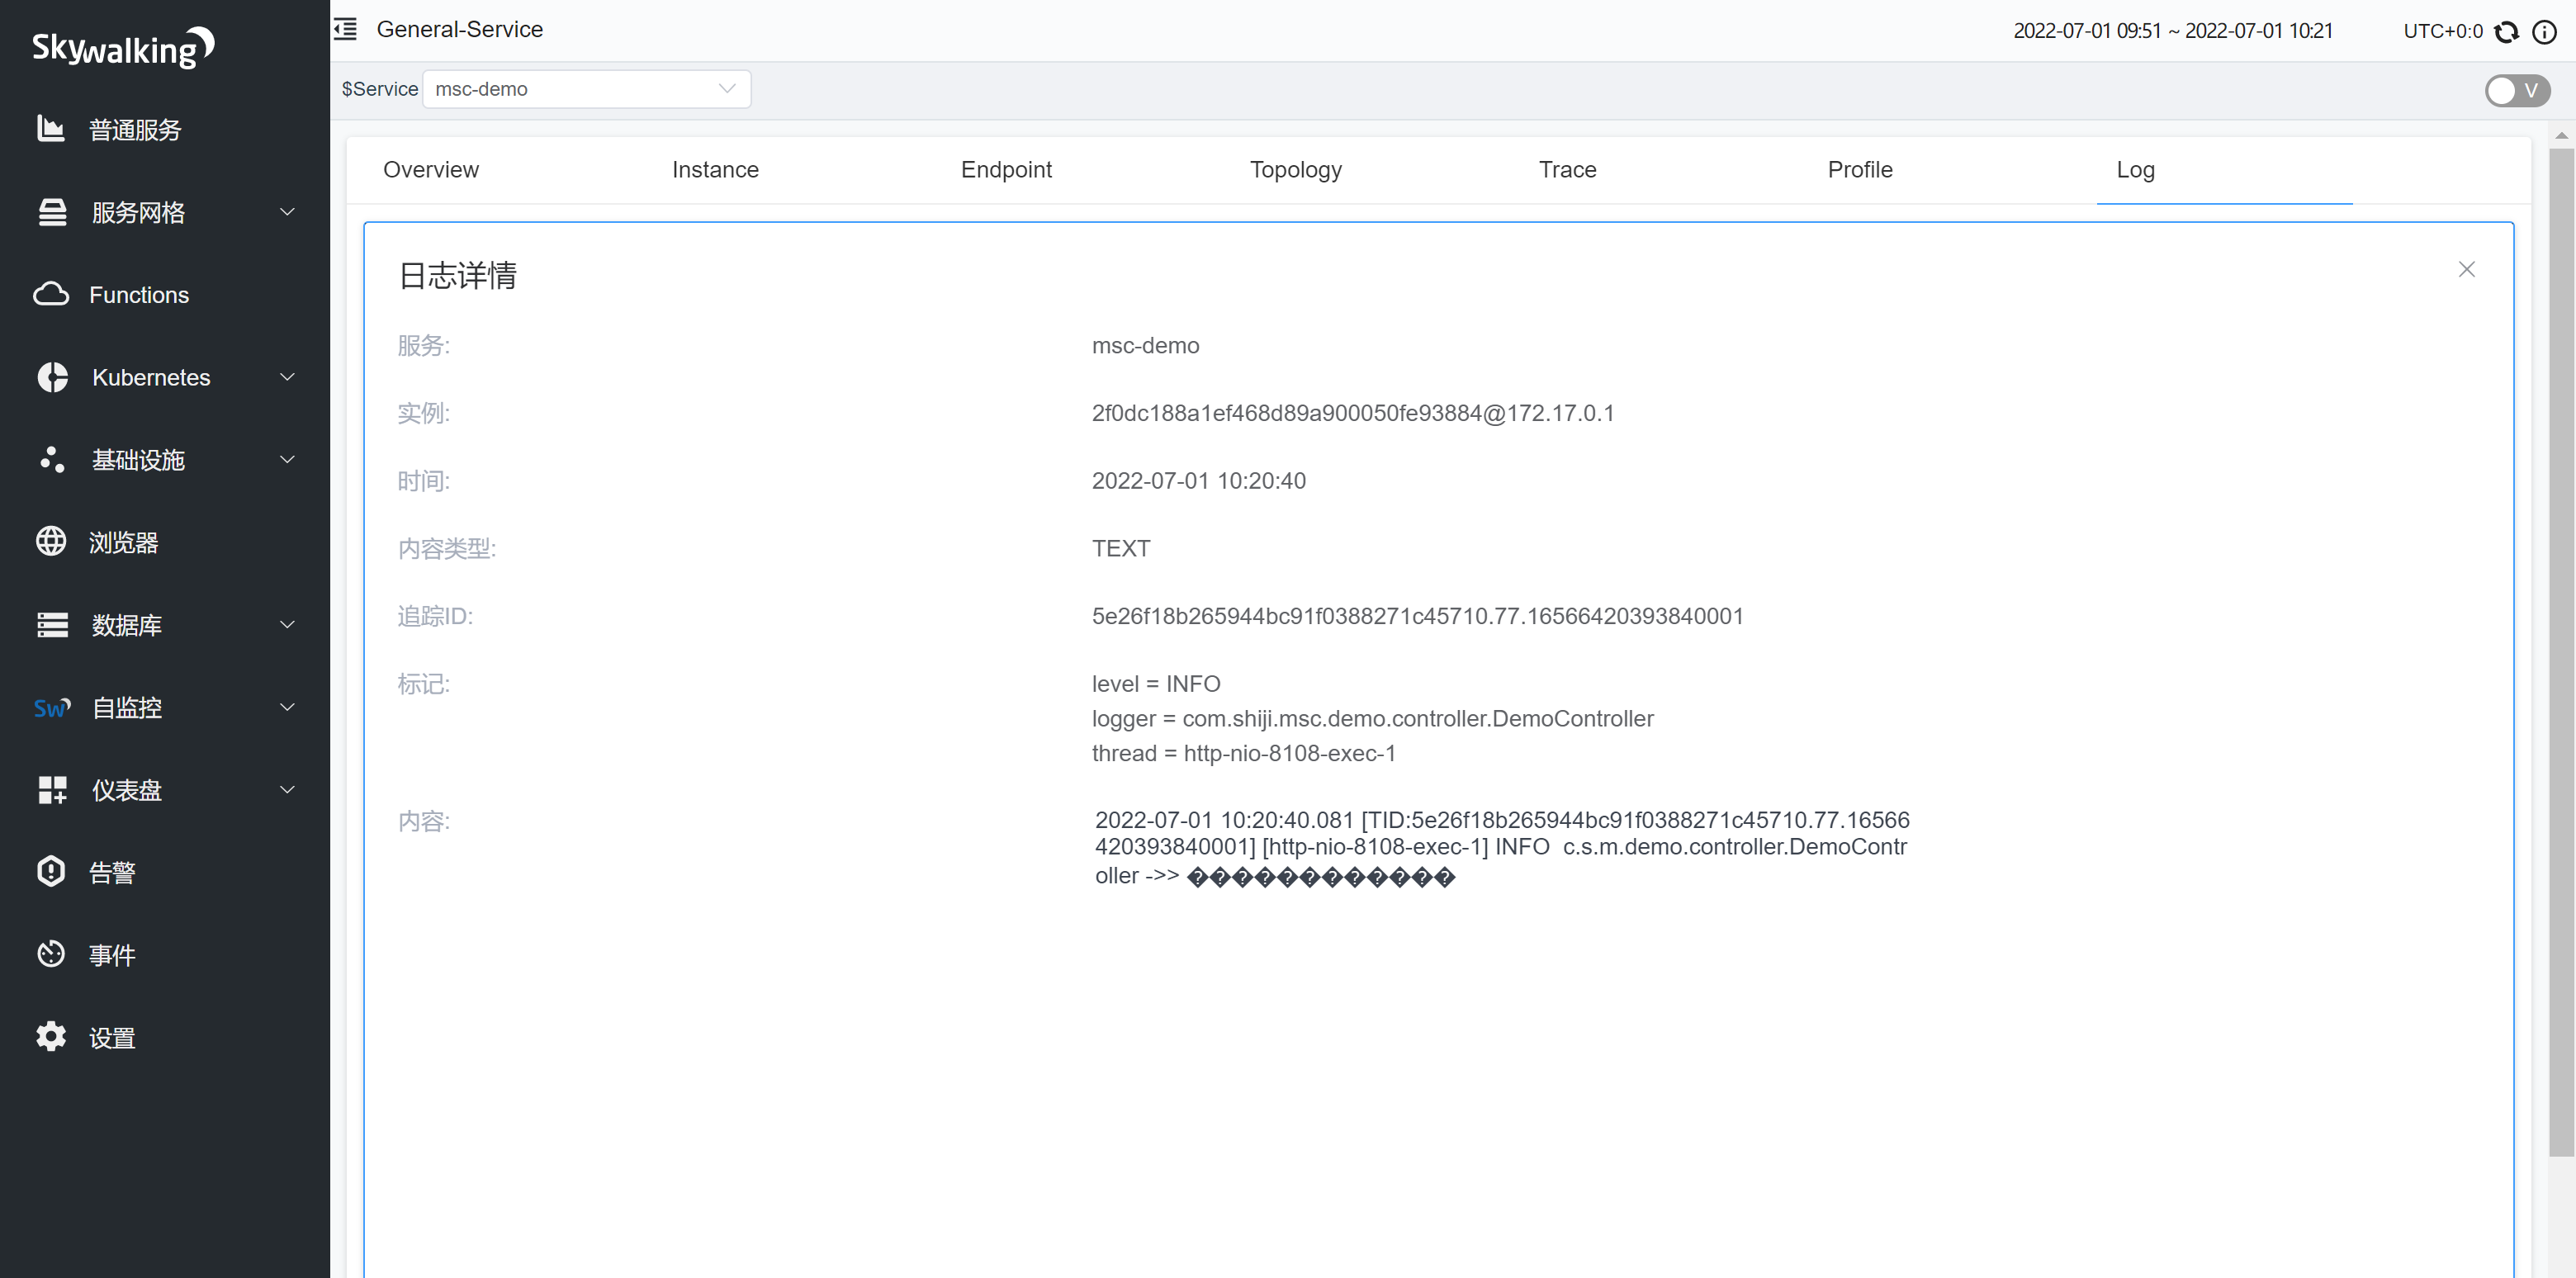The image size is (2576, 1278).
Task: Expand the Kubernetes menu chevron
Action: pos(287,377)
